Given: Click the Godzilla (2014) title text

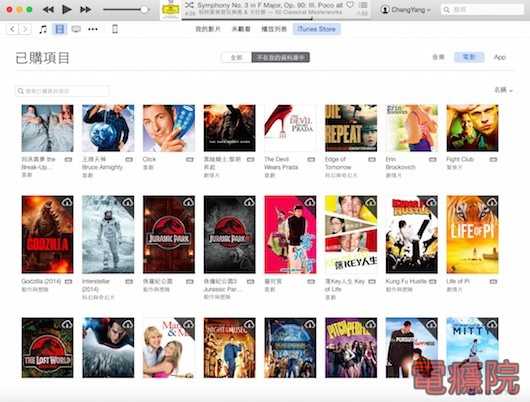Looking at the screenshot, I should tap(41, 281).
